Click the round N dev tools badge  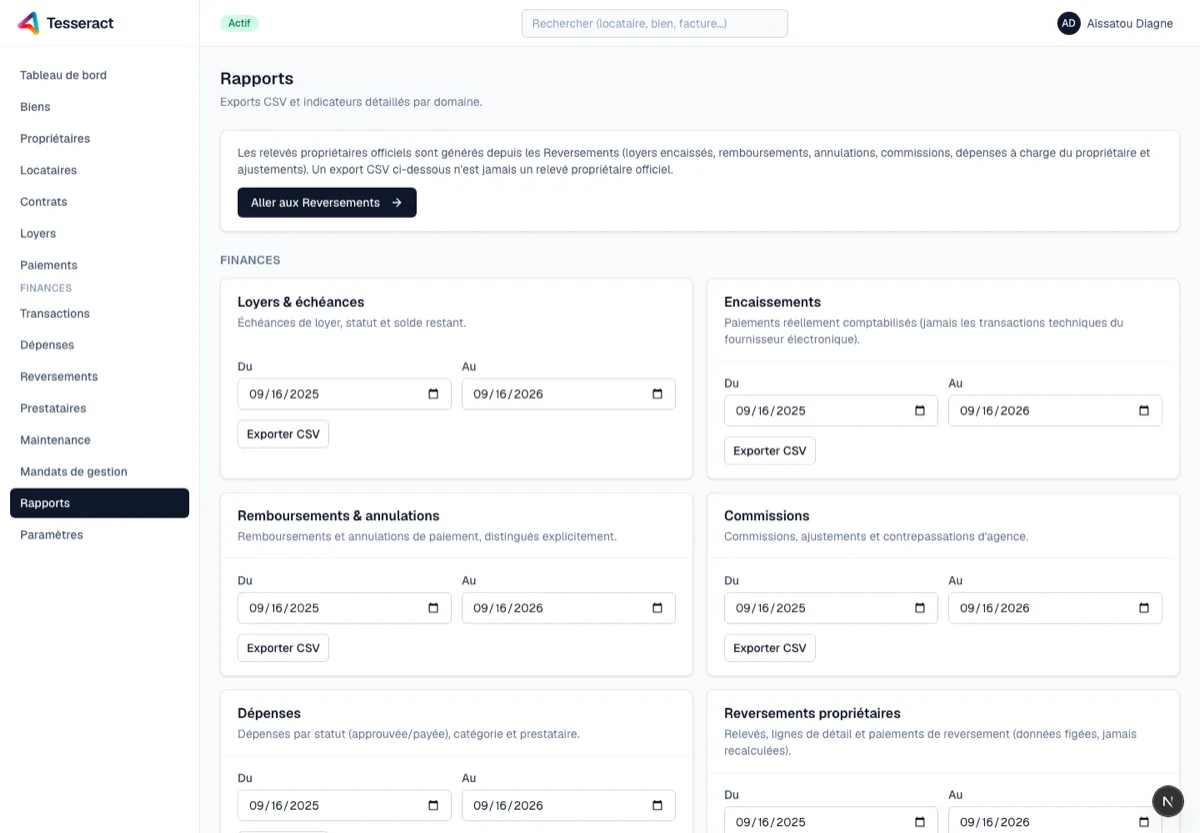(1168, 801)
